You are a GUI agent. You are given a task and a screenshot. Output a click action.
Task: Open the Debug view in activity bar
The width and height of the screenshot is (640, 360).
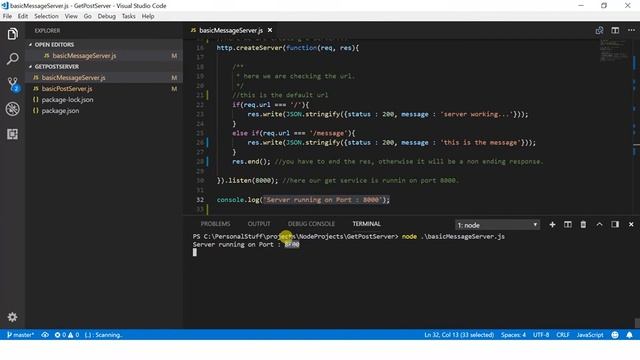point(12,109)
